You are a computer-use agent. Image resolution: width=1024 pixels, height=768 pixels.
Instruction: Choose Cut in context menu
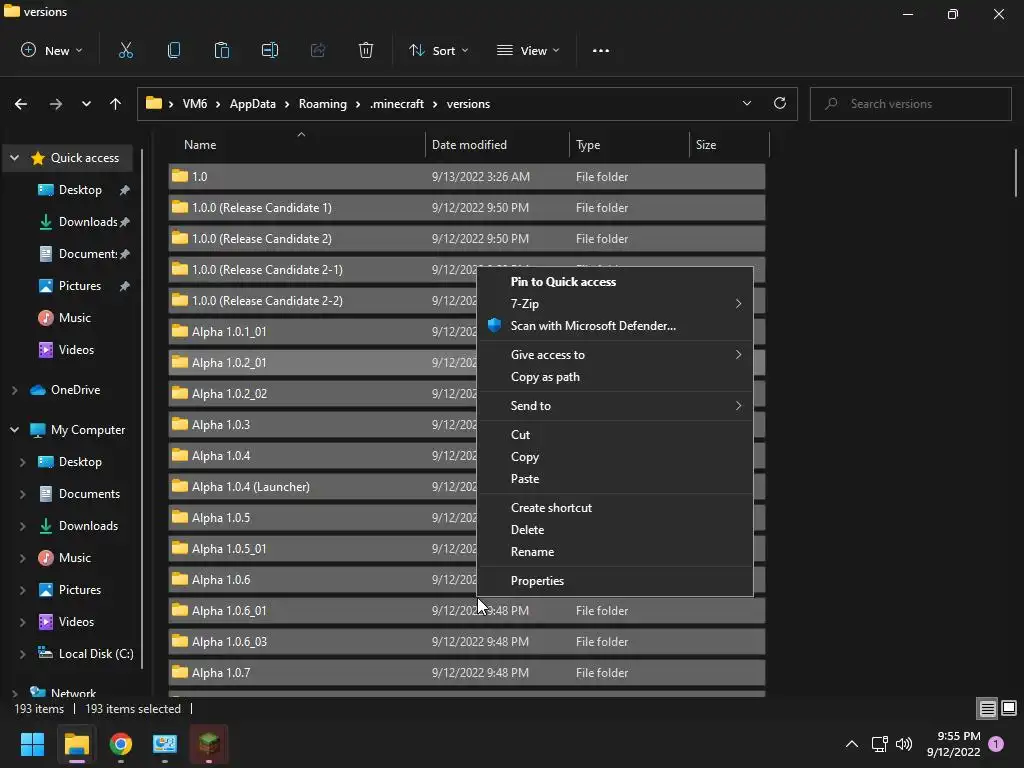pos(615,434)
